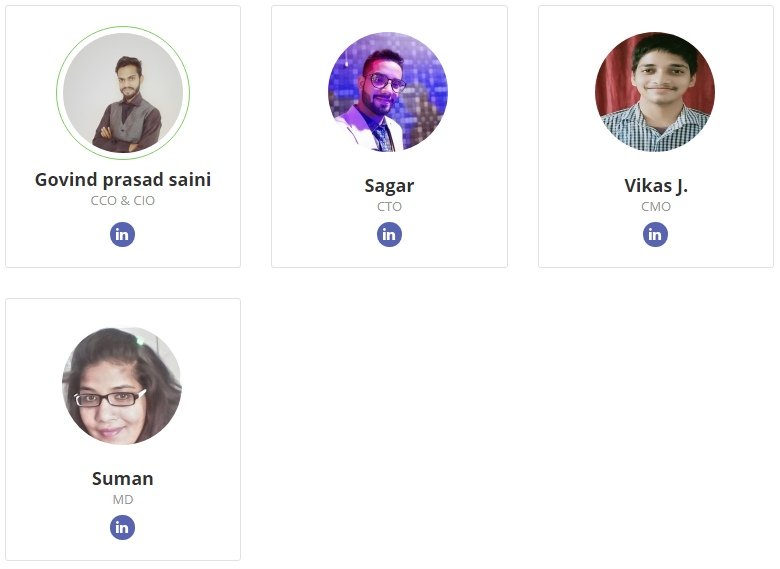Screen dimensions: 780x569
Task: Select the CTO title text
Action: pyautogui.click(x=389, y=207)
